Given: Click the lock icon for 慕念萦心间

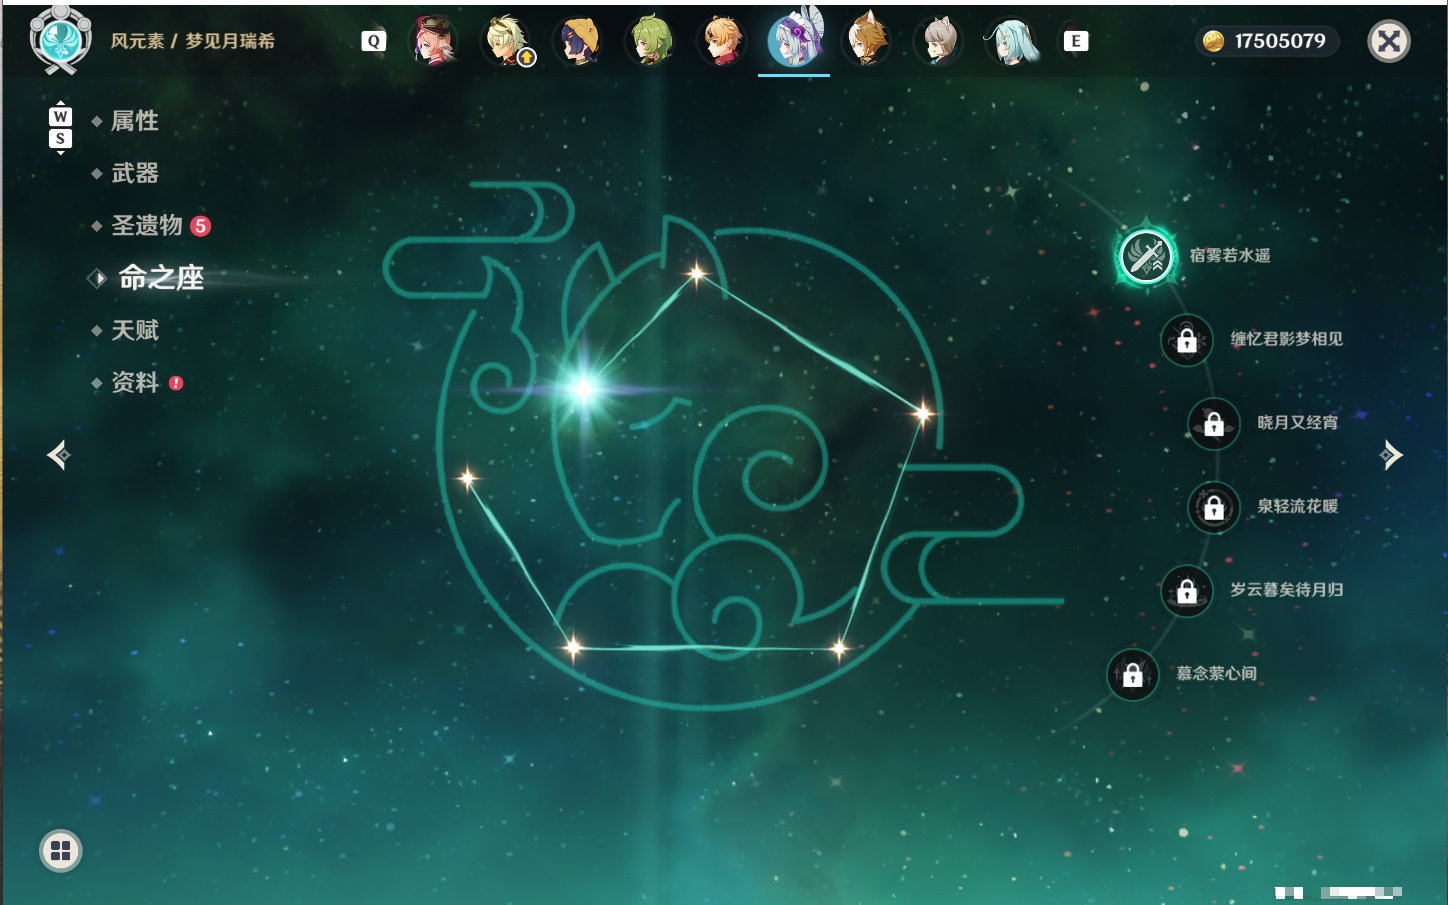Looking at the screenshot, I should (1133, 675).
